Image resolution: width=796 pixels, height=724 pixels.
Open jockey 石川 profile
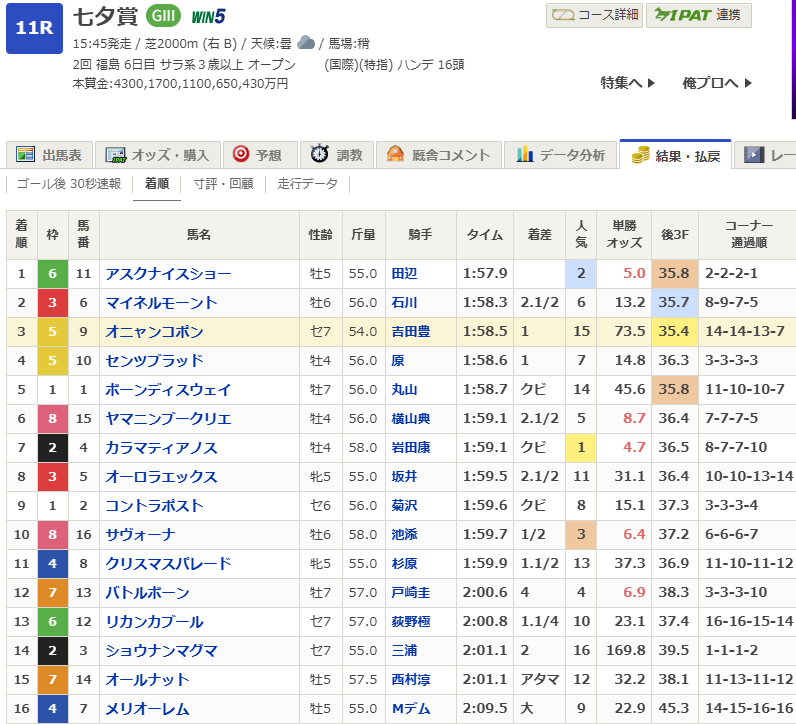coord(404,303)
